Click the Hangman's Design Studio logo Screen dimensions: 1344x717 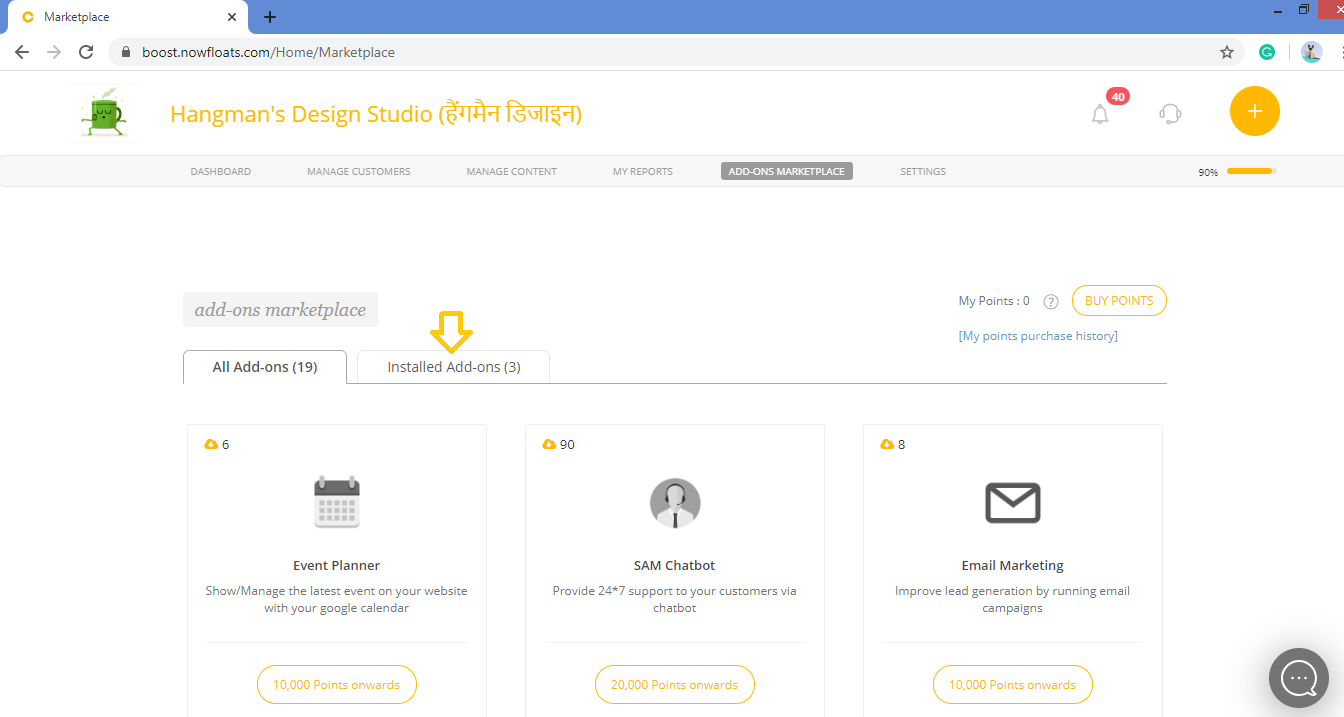(104, 112)
